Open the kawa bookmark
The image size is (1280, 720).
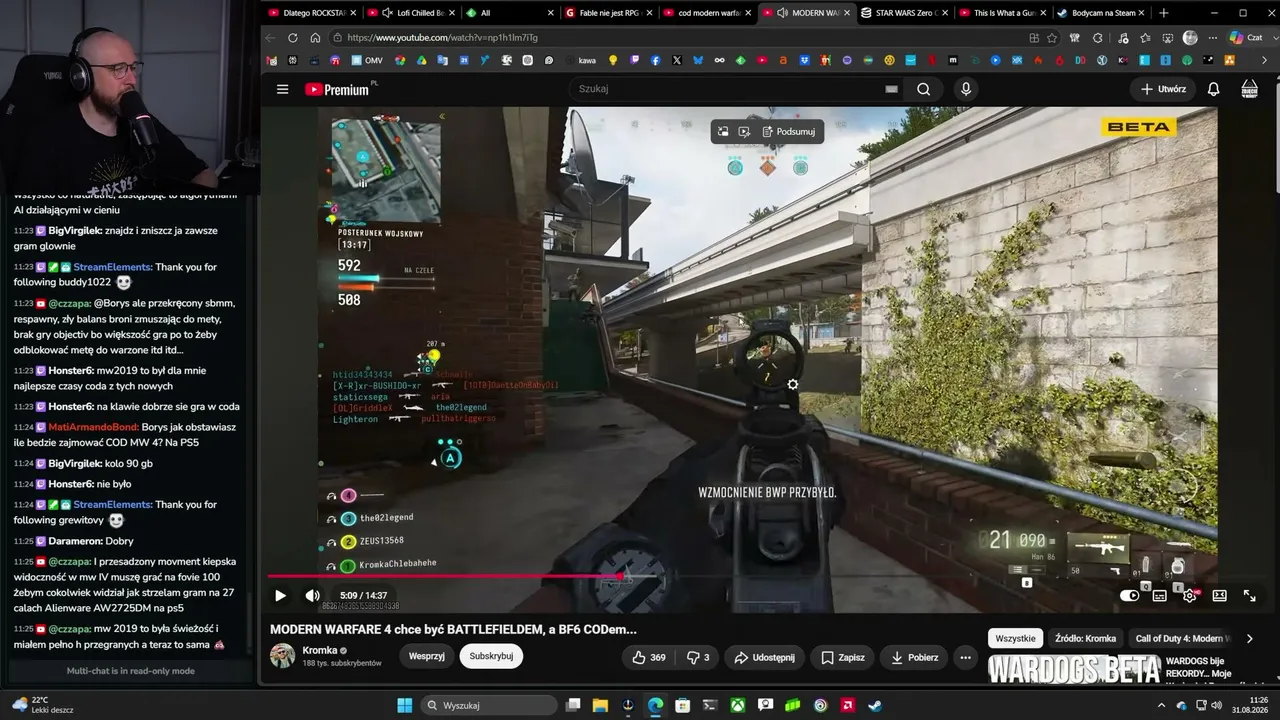[x=580, y=61]
